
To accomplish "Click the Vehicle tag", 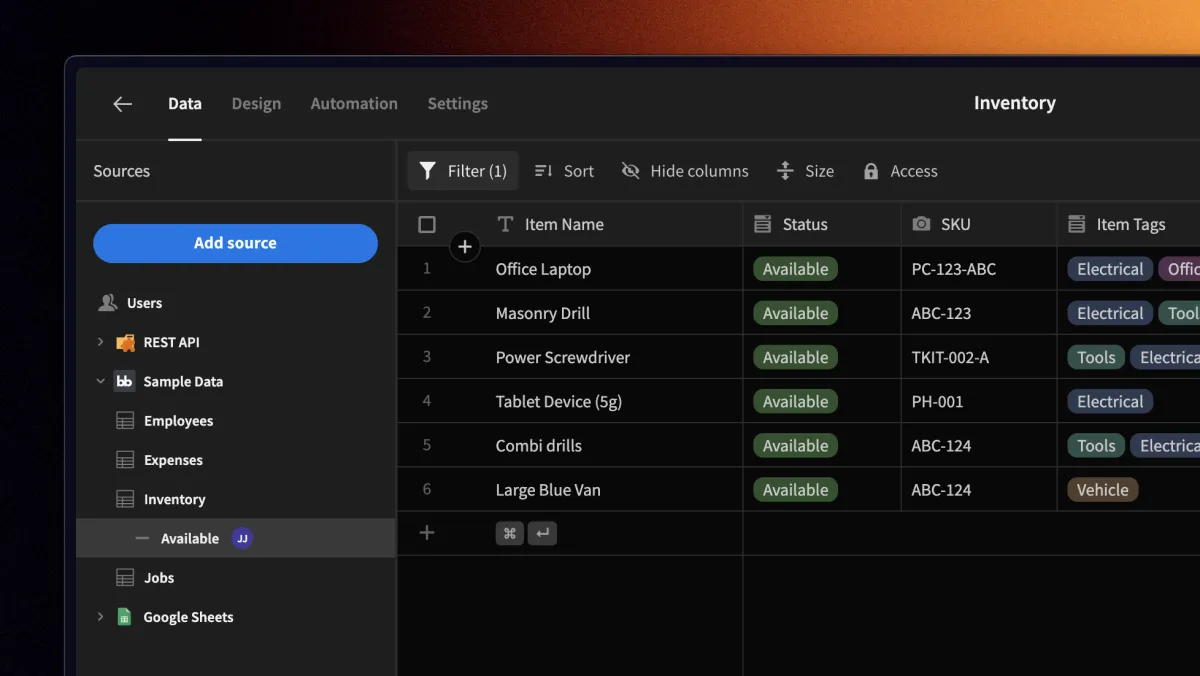I will click(x=1102, y=489).
